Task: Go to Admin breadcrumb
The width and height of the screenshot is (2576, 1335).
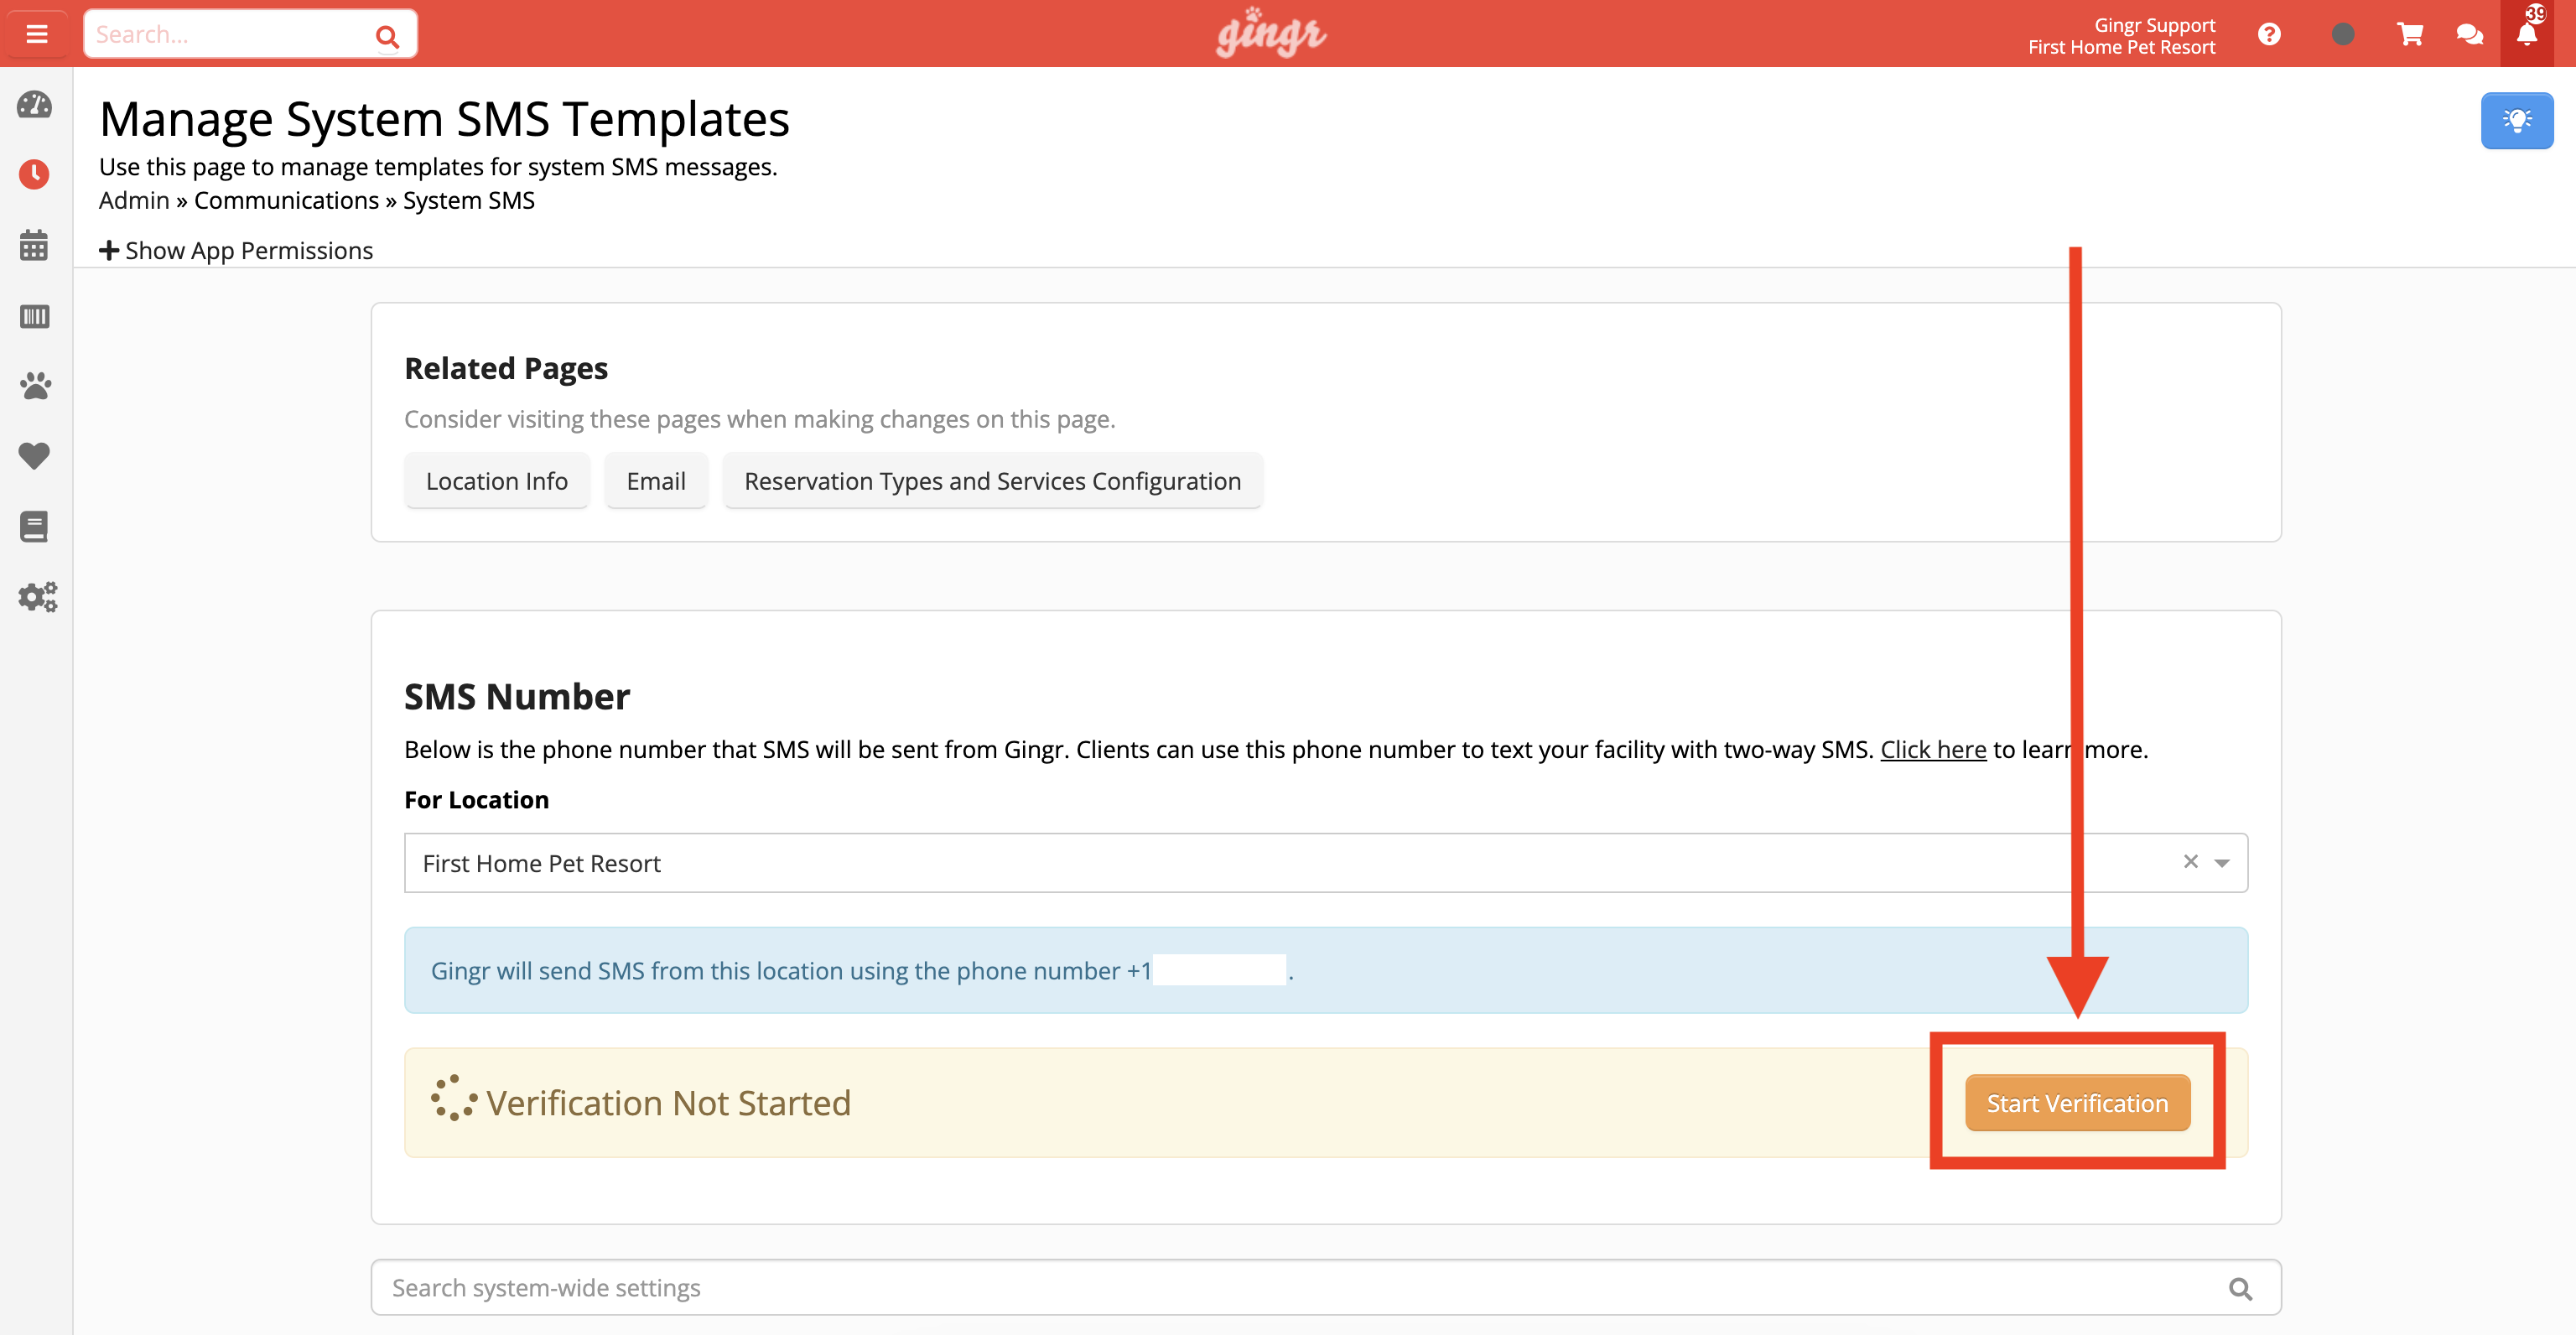Action: pos(134,201)
